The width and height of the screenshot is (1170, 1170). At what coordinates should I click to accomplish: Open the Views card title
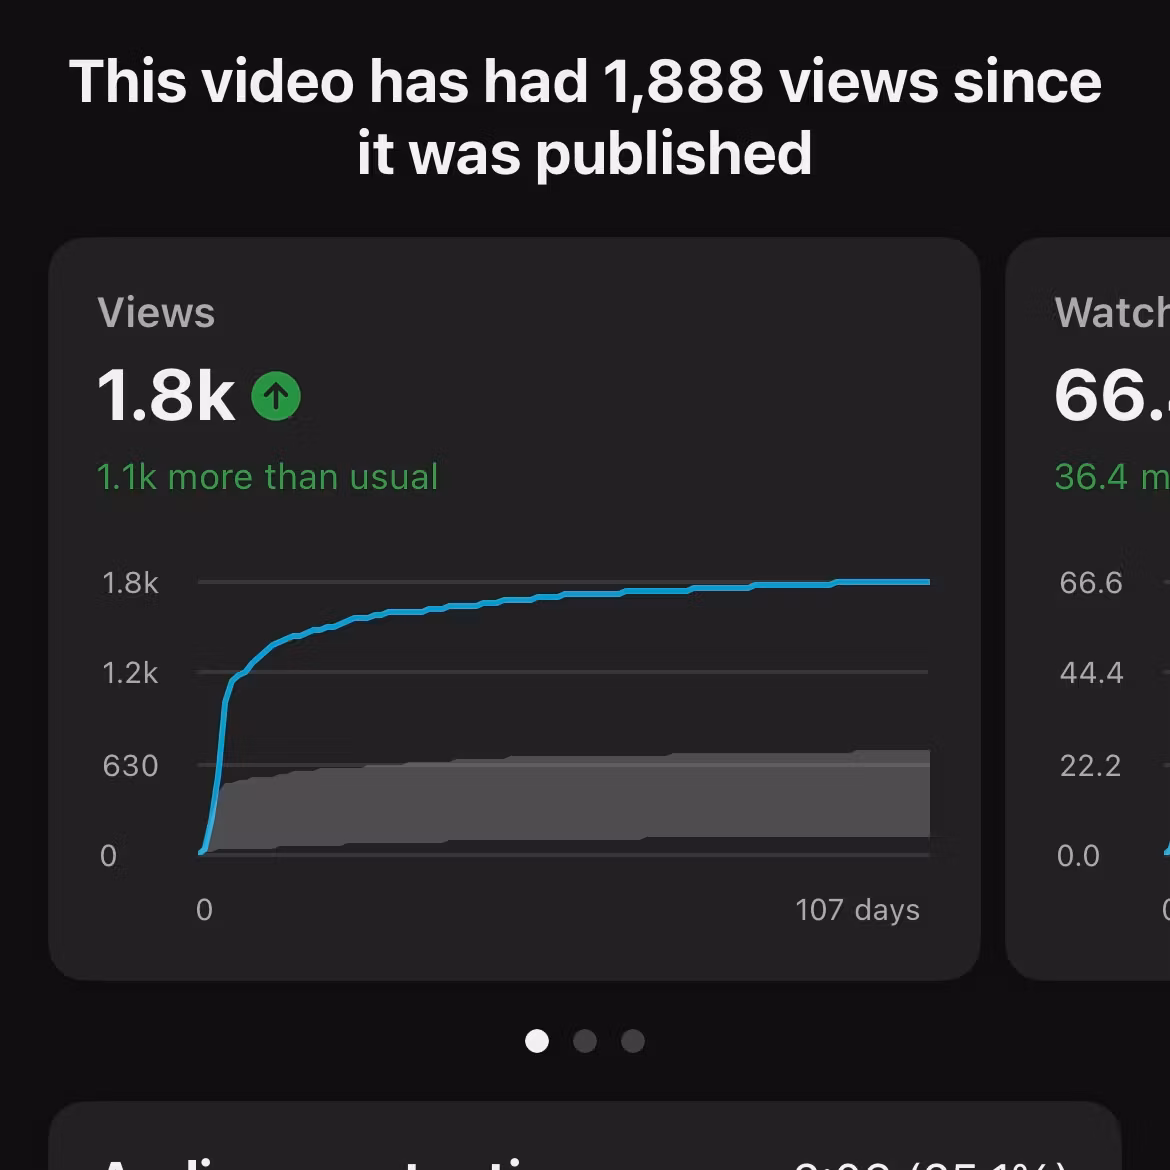(156, 312)
